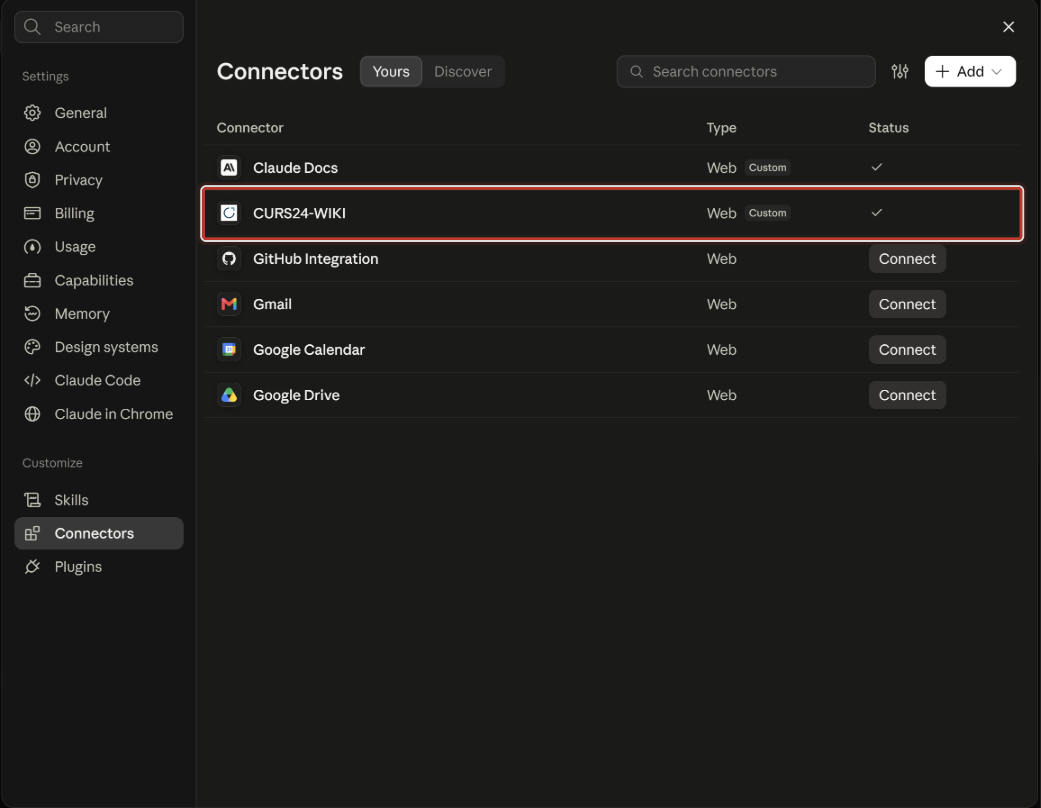Focus the Search connectors field
This screenshot has width=1041, height=808.
[746, 71]
